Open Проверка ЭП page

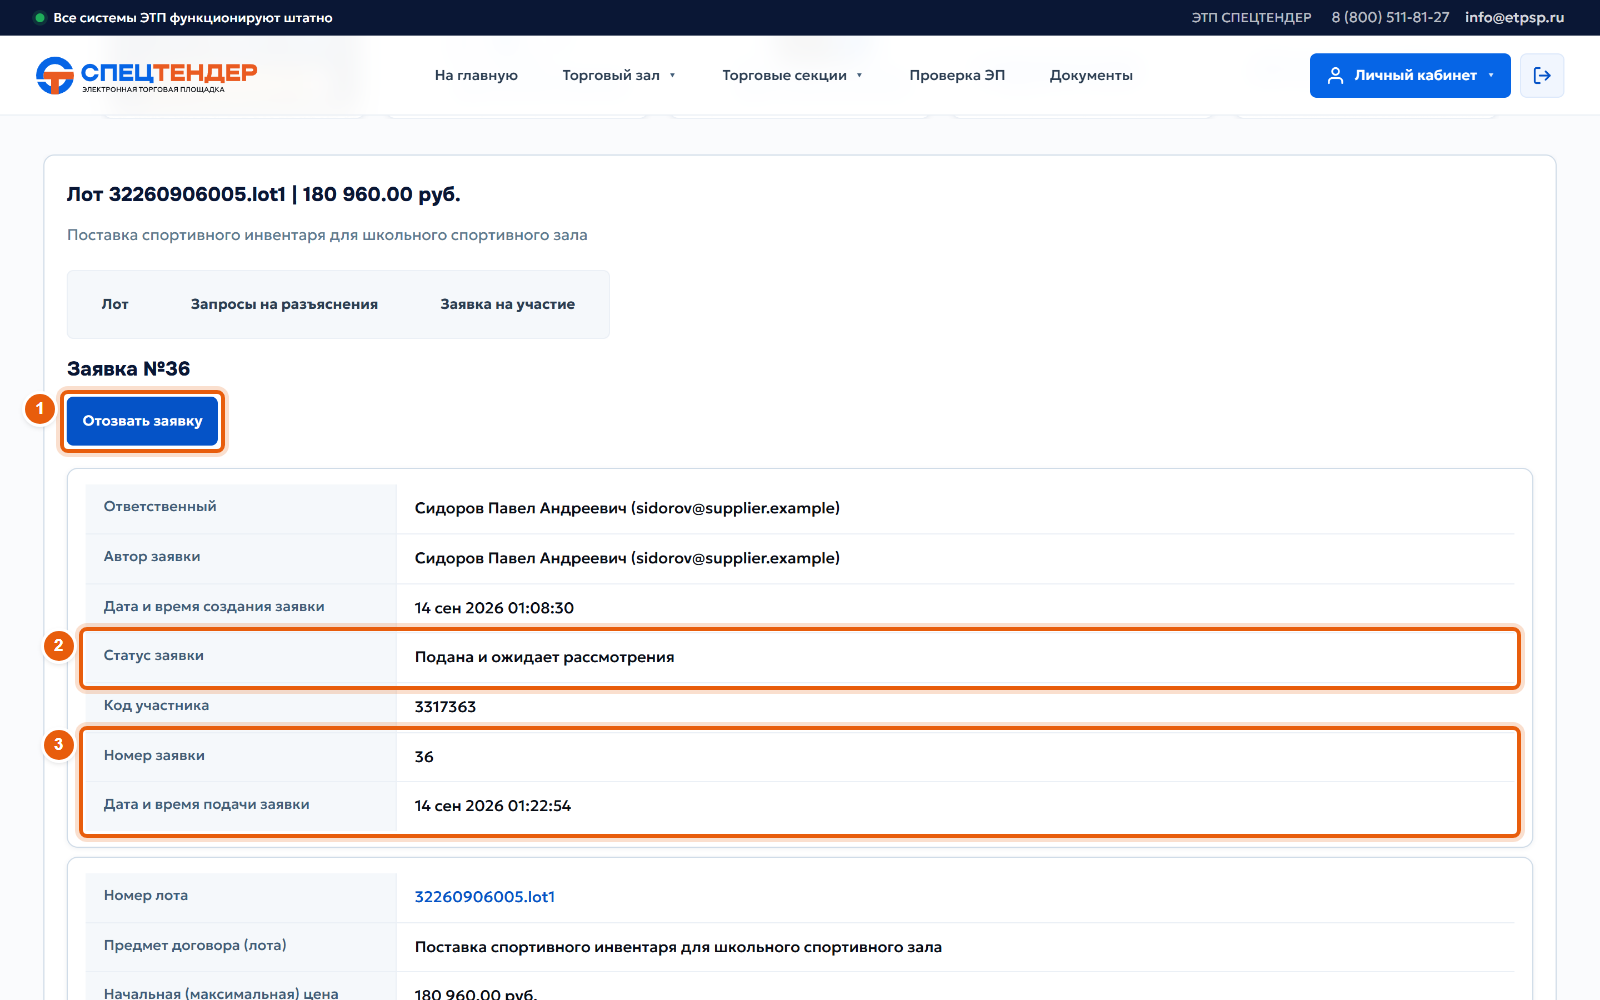[957, 75]
